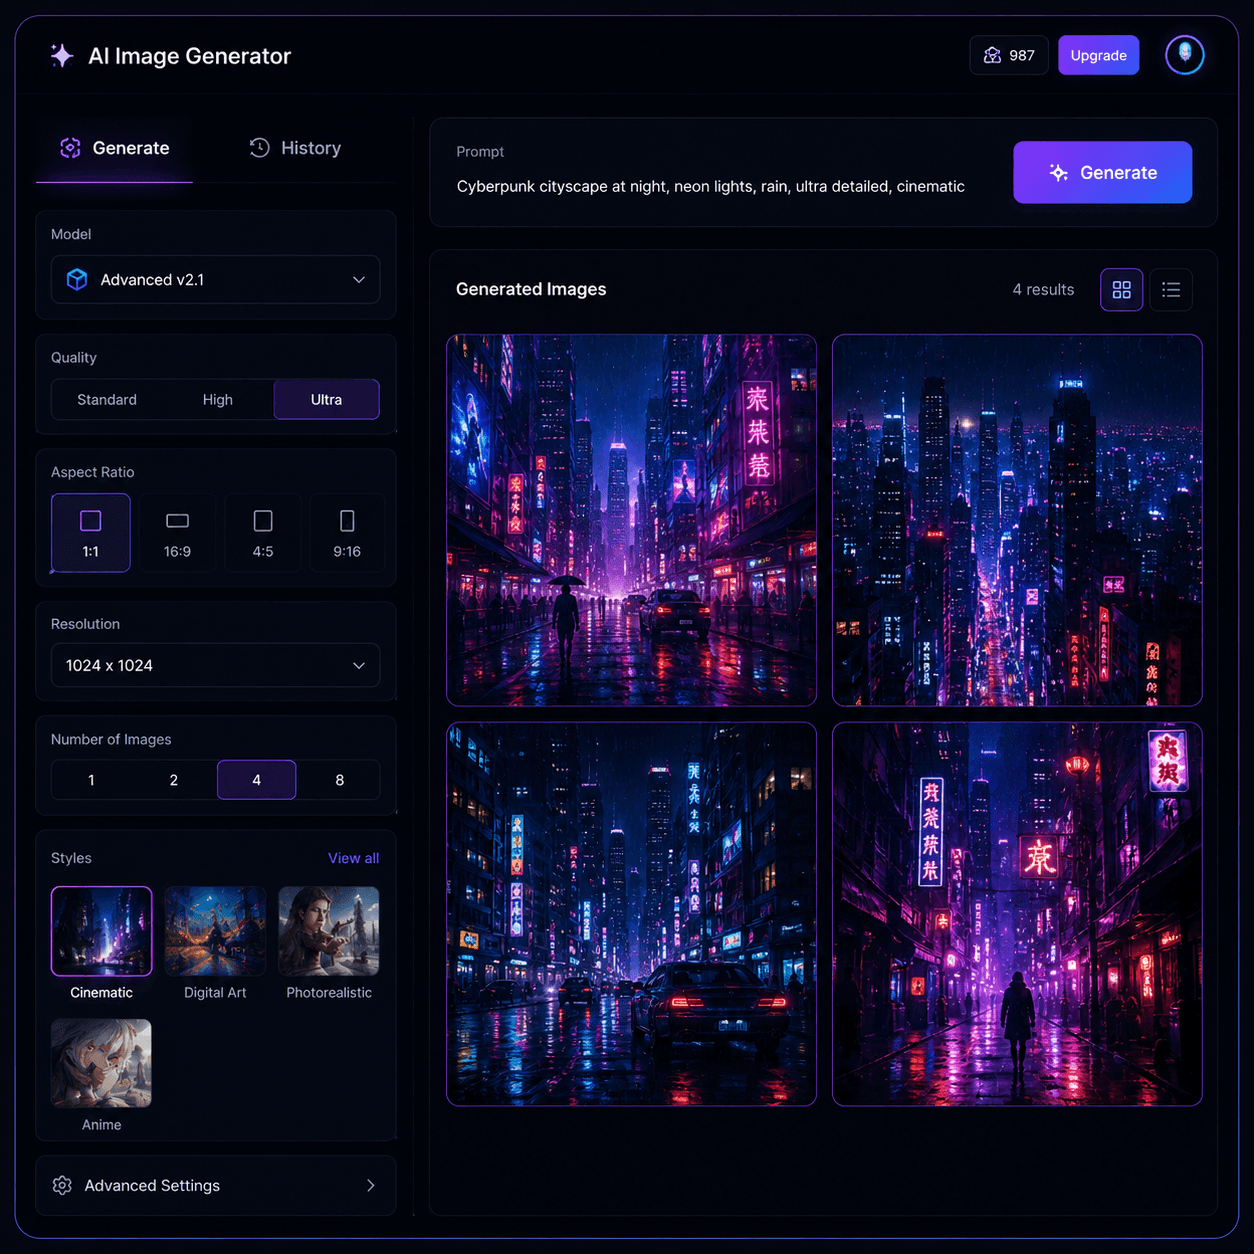
Task: Open the View all styles link
Action: (x=353, y=859)
